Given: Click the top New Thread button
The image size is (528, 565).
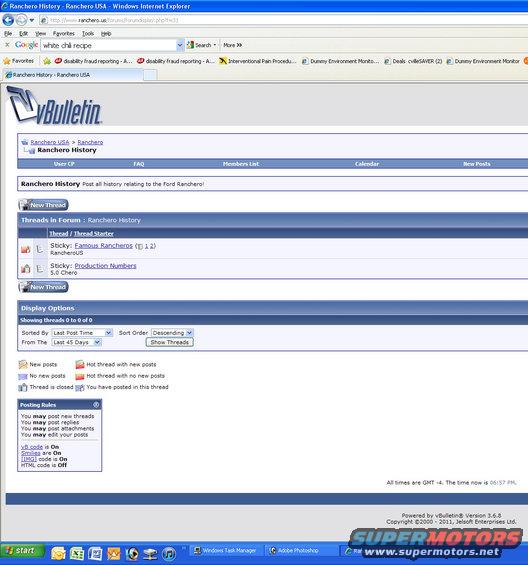Looking at the screenshot, I should [x=43, y=205].
